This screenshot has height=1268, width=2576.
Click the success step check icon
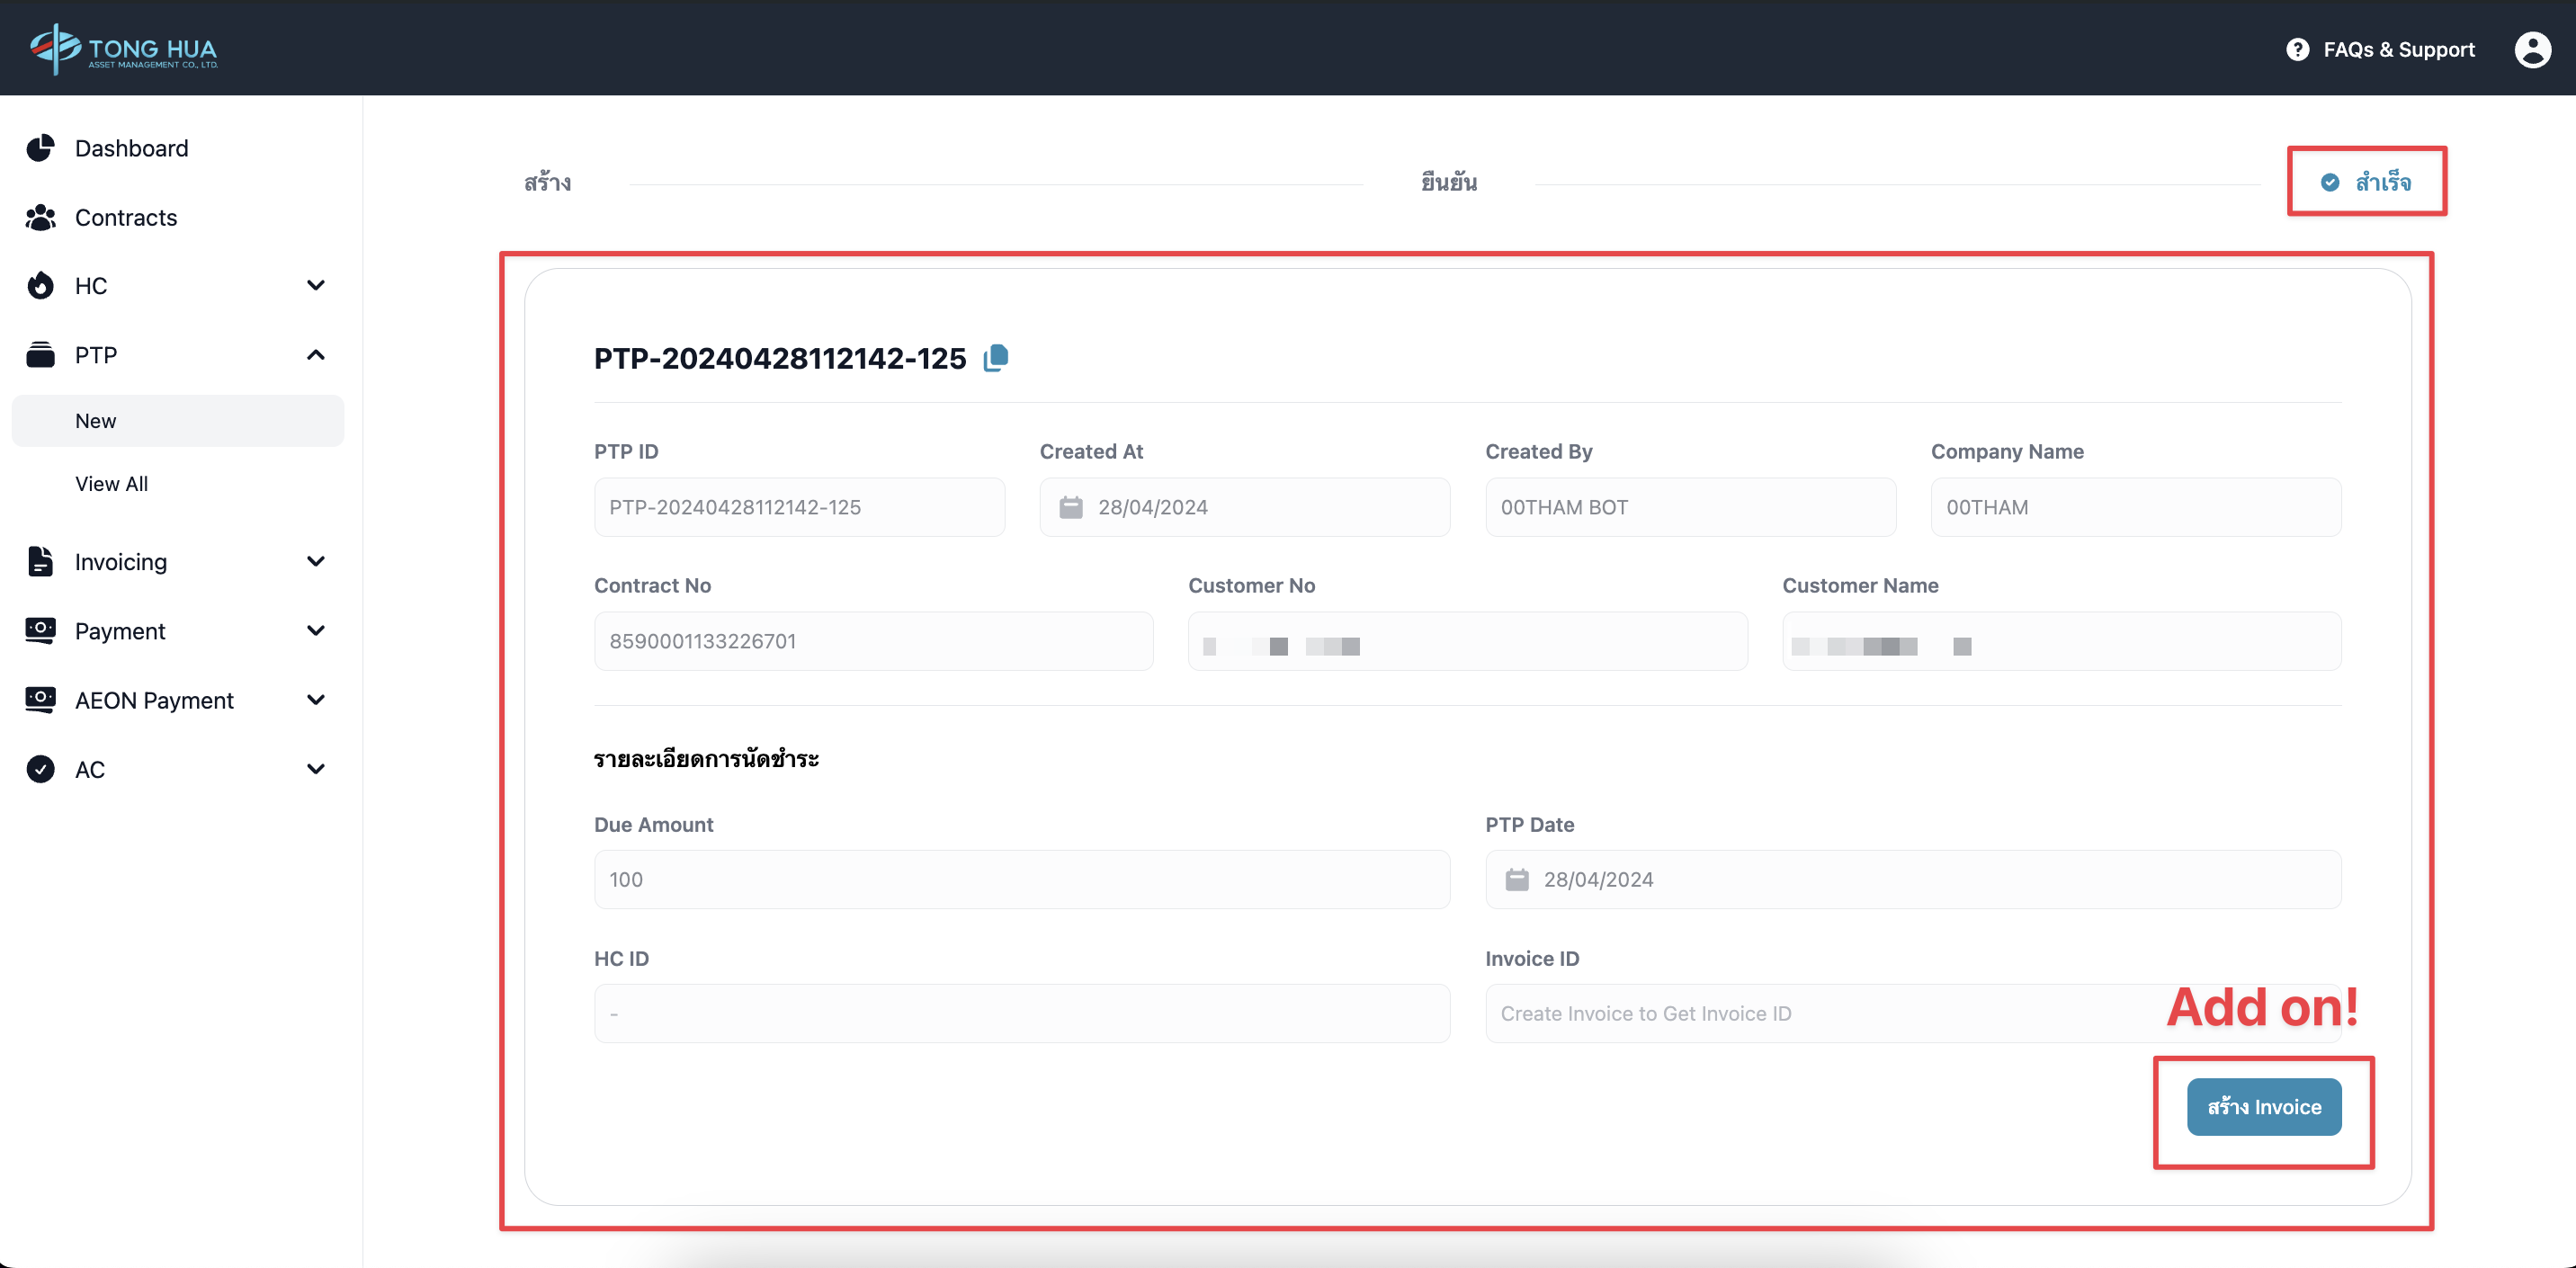coord(2329,182)
